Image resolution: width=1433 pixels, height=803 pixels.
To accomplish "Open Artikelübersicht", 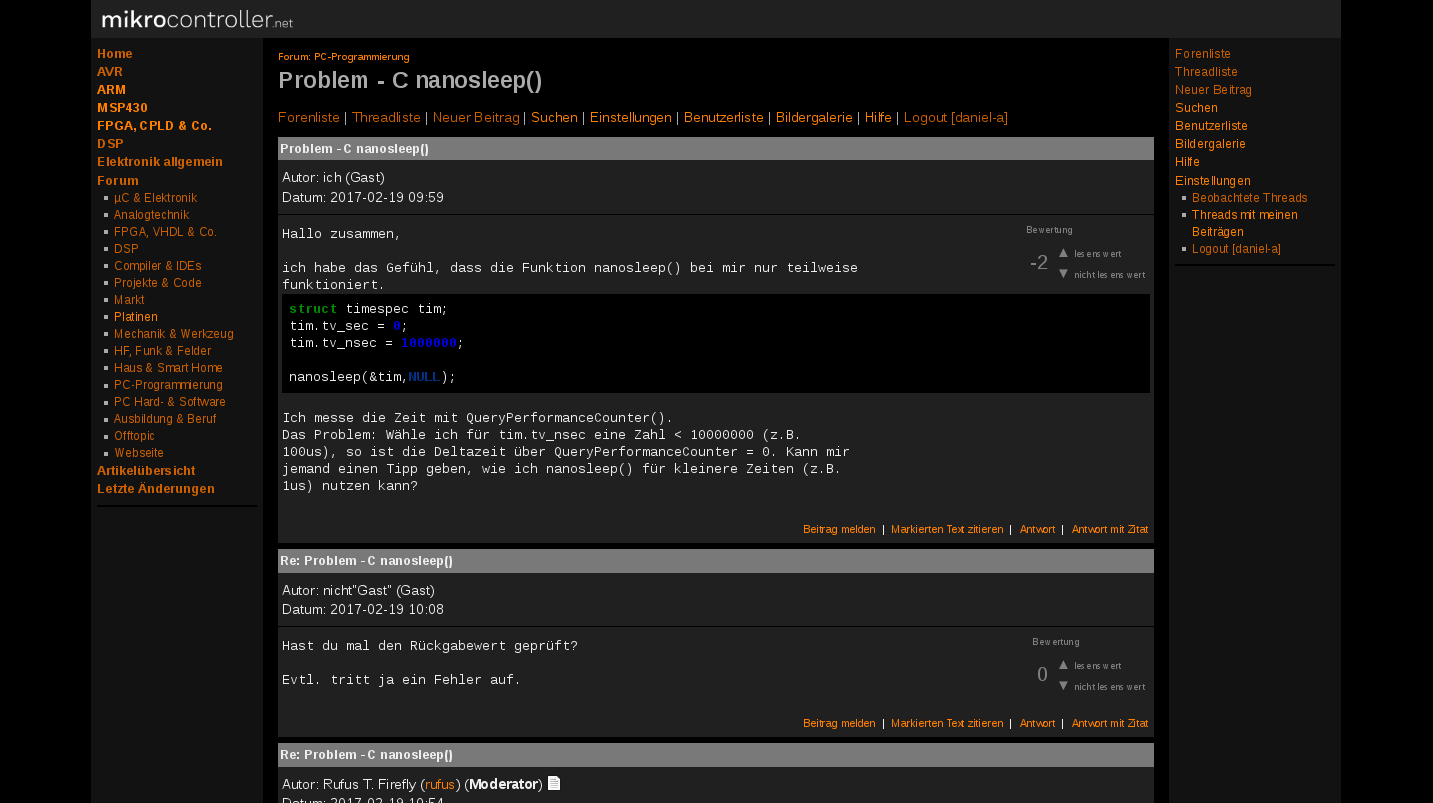I will (x=146, y=471).
